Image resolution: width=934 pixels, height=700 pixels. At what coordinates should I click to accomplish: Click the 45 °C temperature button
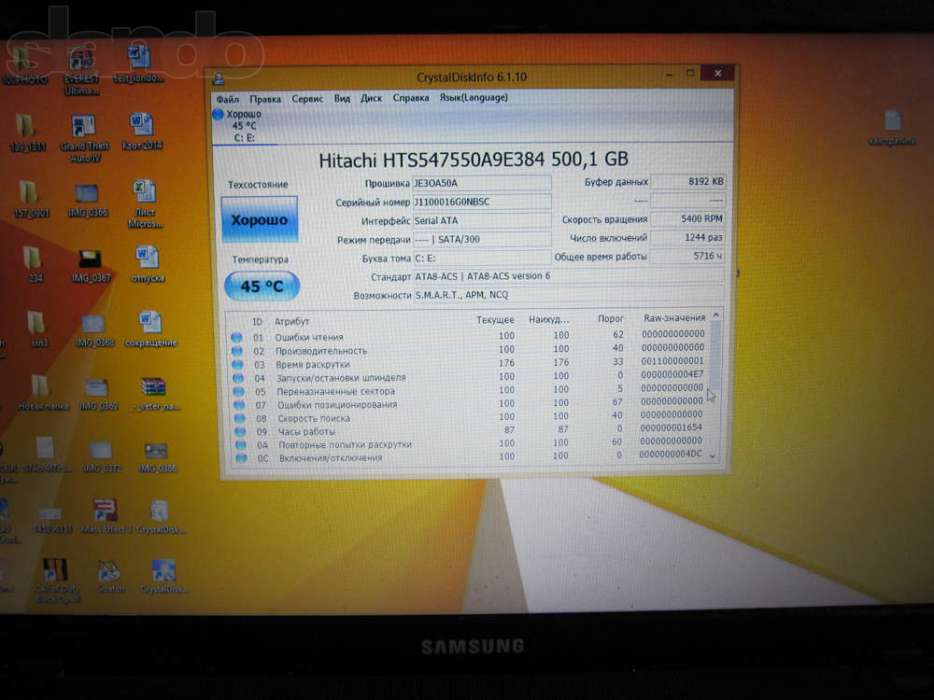coord(262,287)
